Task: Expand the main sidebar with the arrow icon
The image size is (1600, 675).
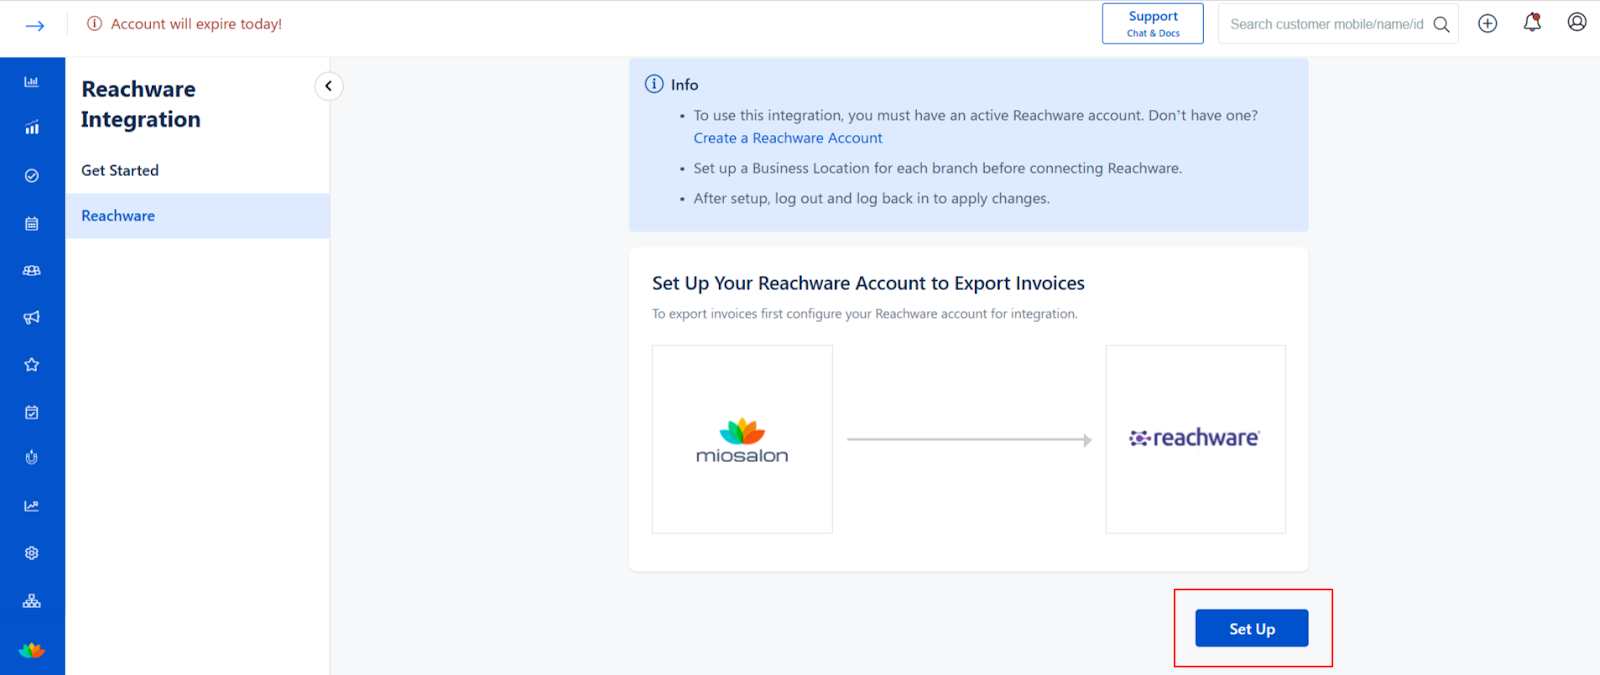Action: [35, 25]
